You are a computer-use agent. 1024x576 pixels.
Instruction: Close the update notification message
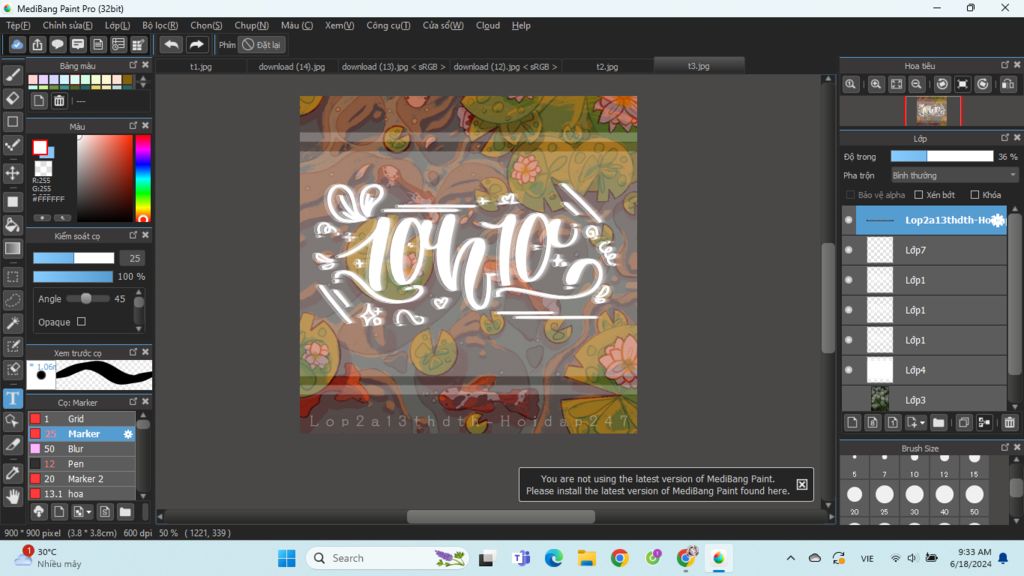tap(801, 485)
